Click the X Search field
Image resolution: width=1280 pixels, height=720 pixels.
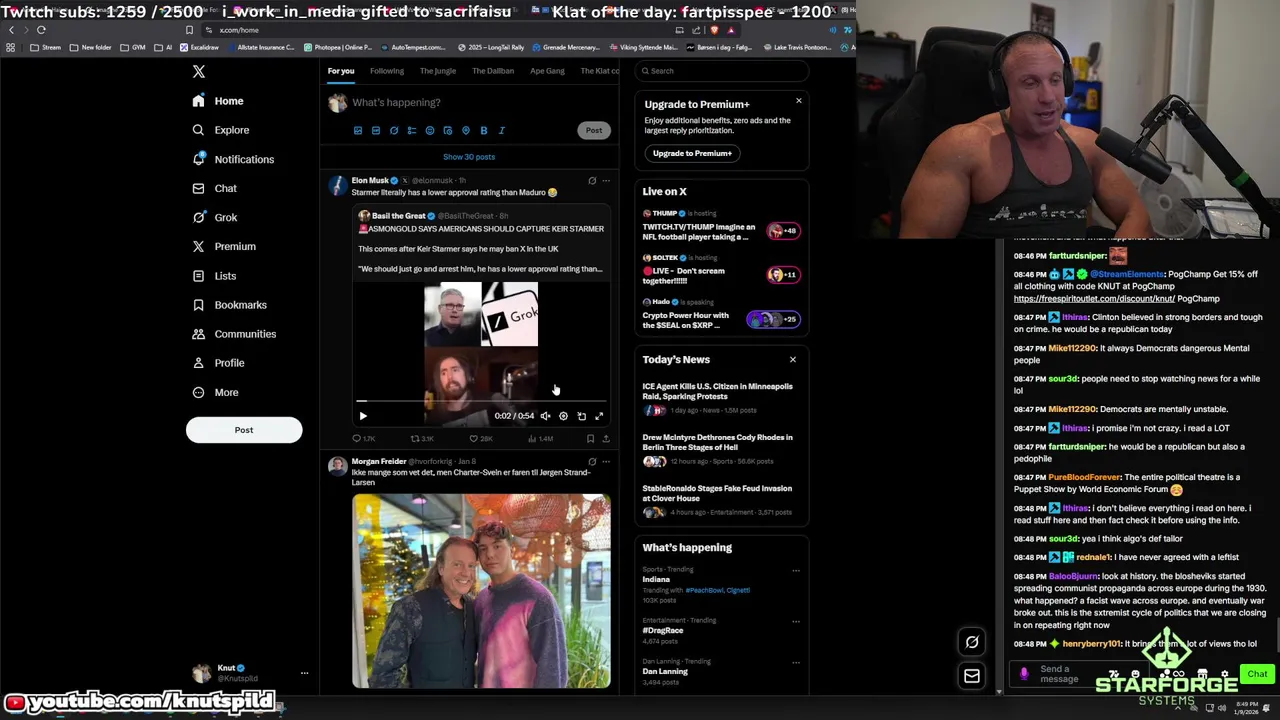point(722,71)
